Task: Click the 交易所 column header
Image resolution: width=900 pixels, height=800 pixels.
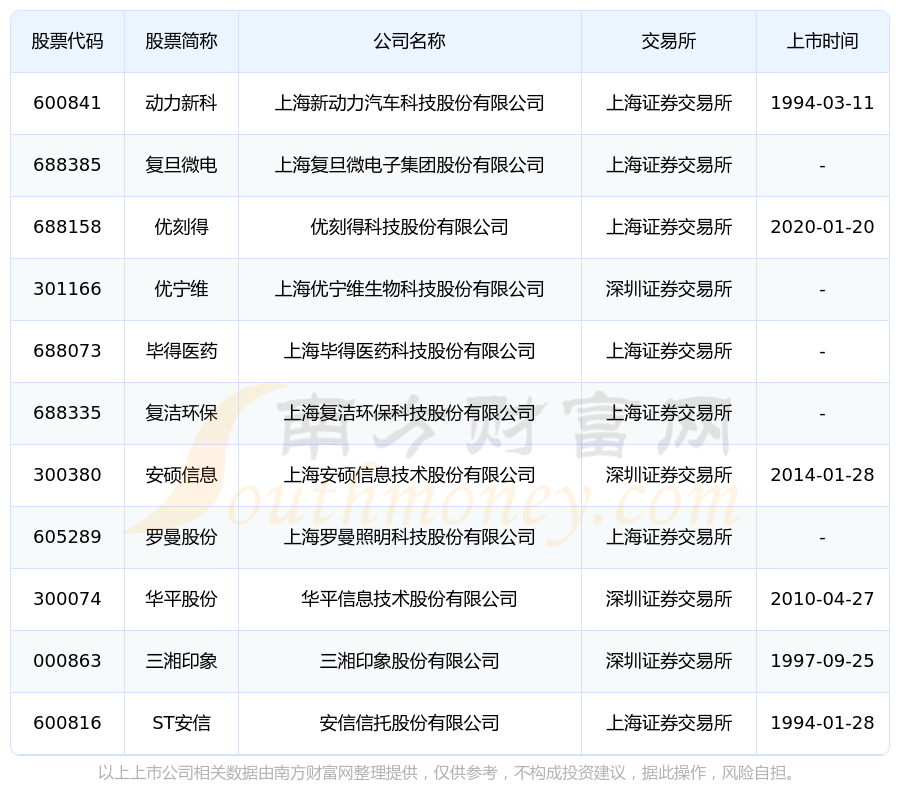Action: pyautogui.click(x=669, y=41)
